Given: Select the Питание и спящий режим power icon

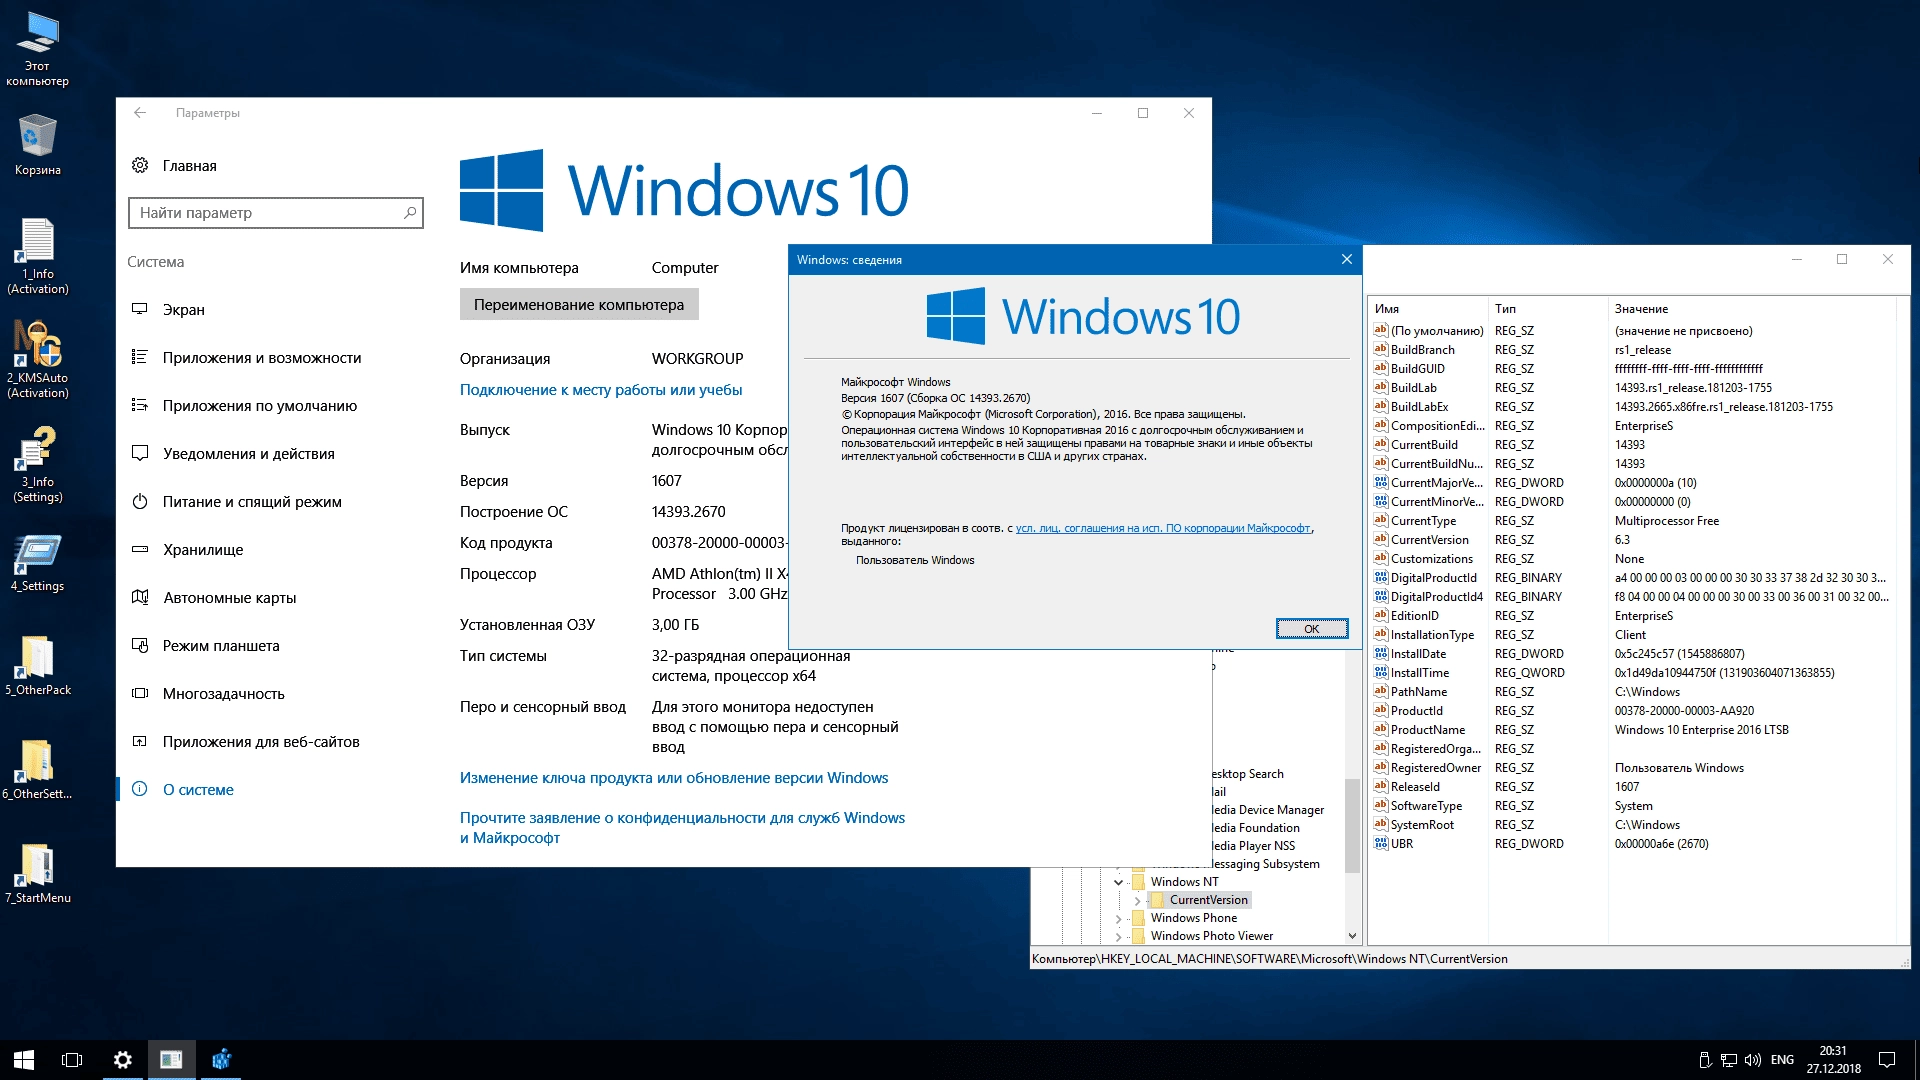Looking at the screenshot, I should 140,501.
